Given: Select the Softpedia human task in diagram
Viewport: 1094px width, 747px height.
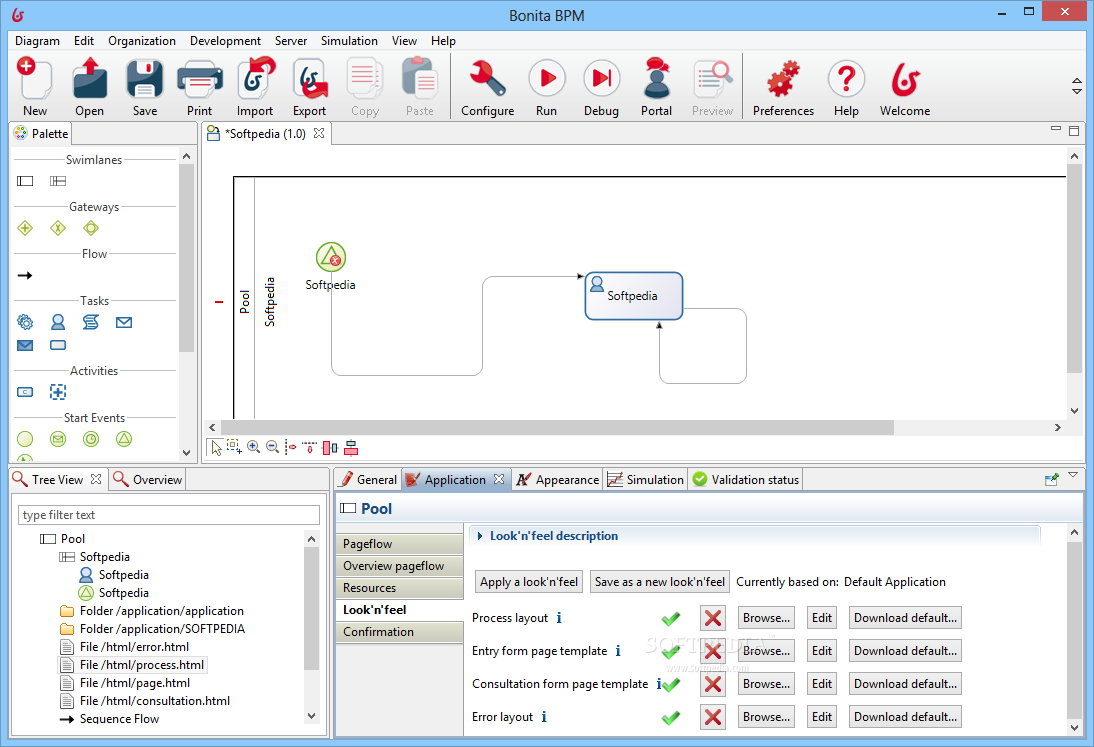Looking at the screenshot, I should [634, 296].
